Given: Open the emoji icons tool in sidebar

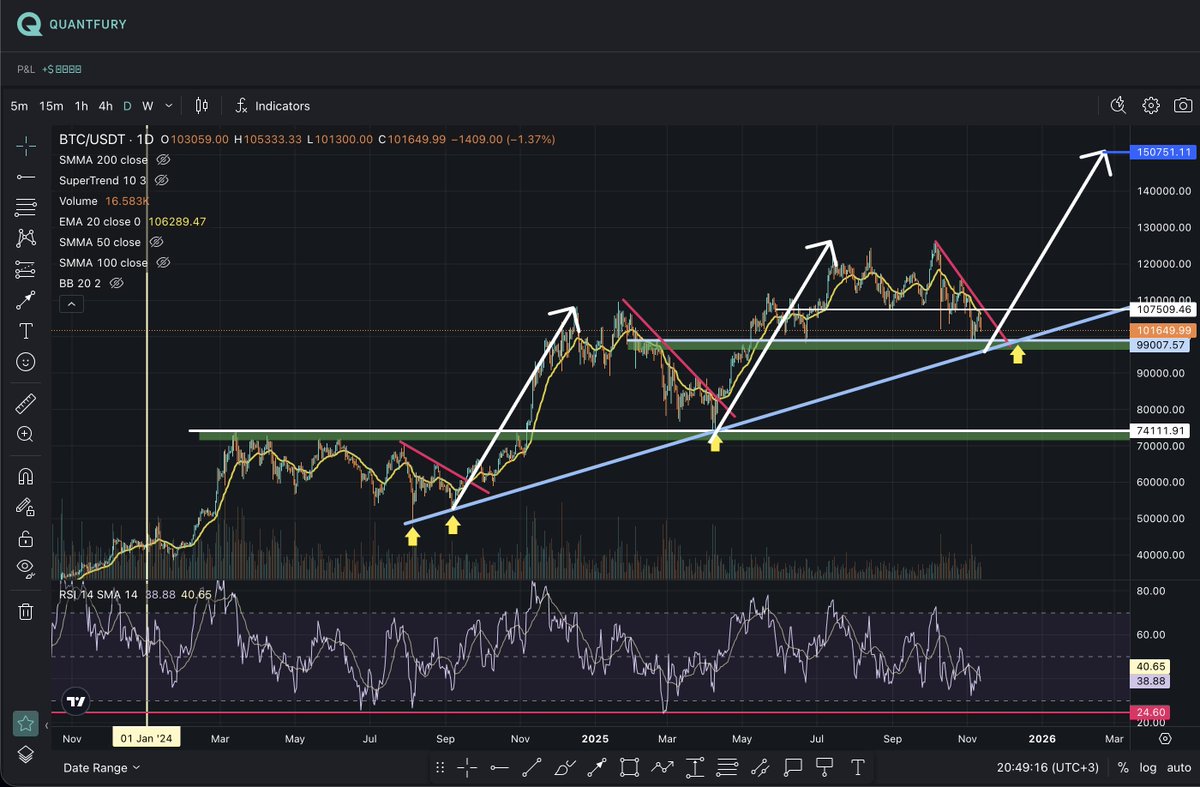Looking at the screenshot, I should click(26, 361).
